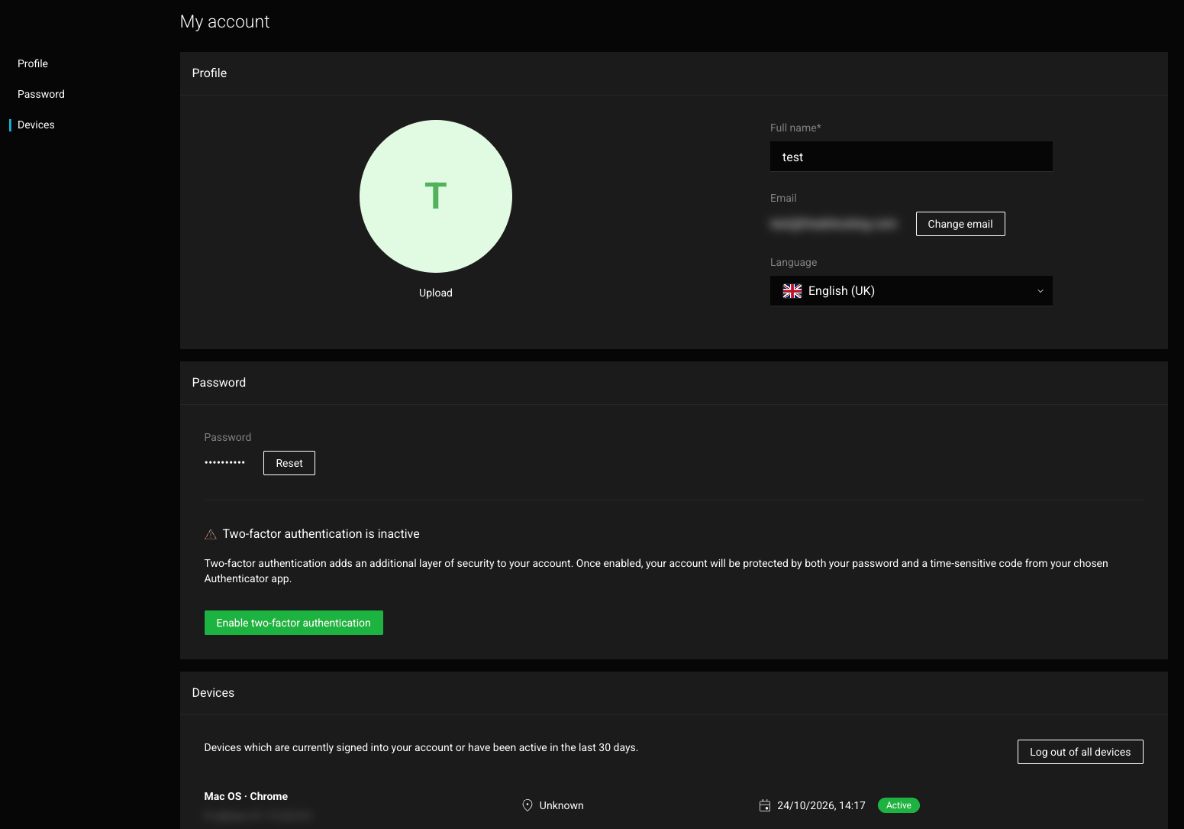The height and width of the screenshot is (829, 1184).
Task: Click the green T avatar circle
Action: tap(436, 196)
